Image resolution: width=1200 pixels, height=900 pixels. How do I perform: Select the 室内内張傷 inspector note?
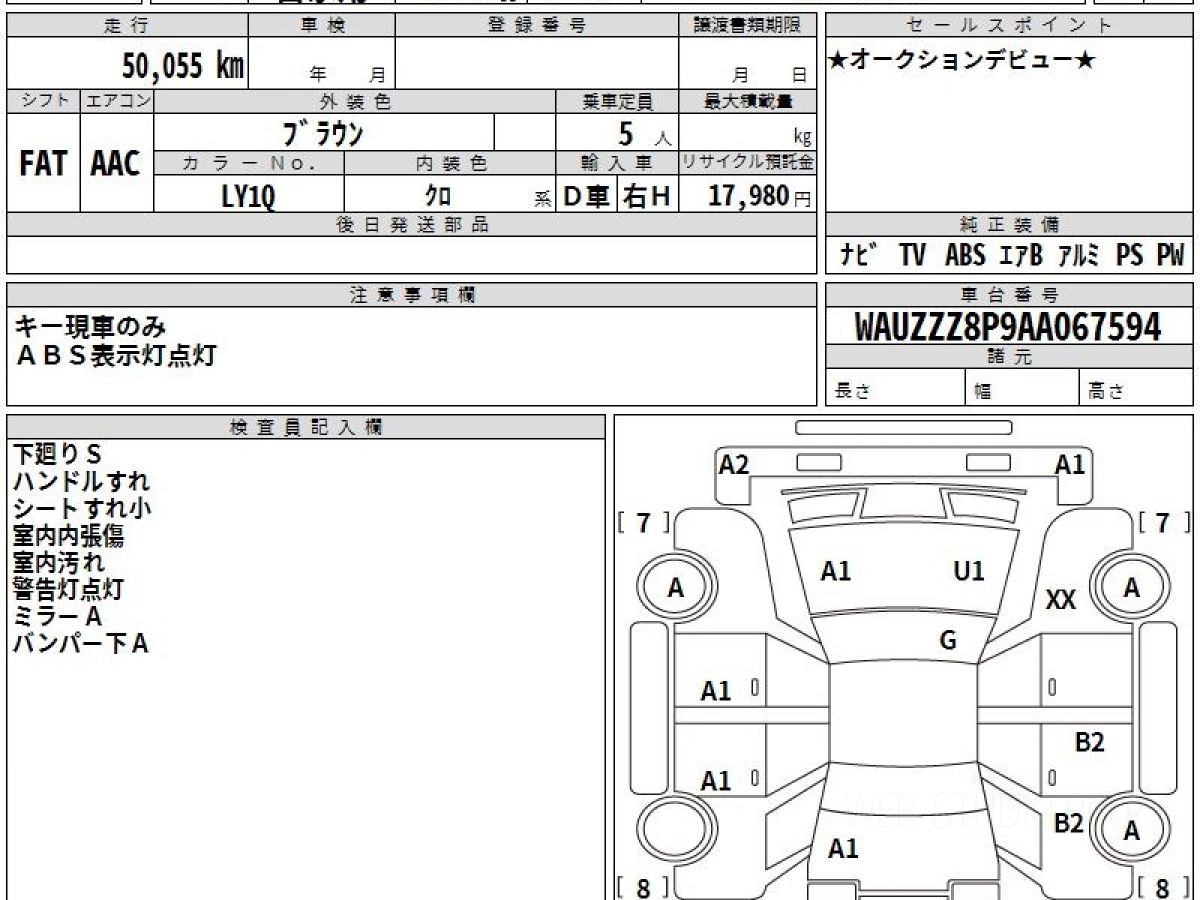68,536
